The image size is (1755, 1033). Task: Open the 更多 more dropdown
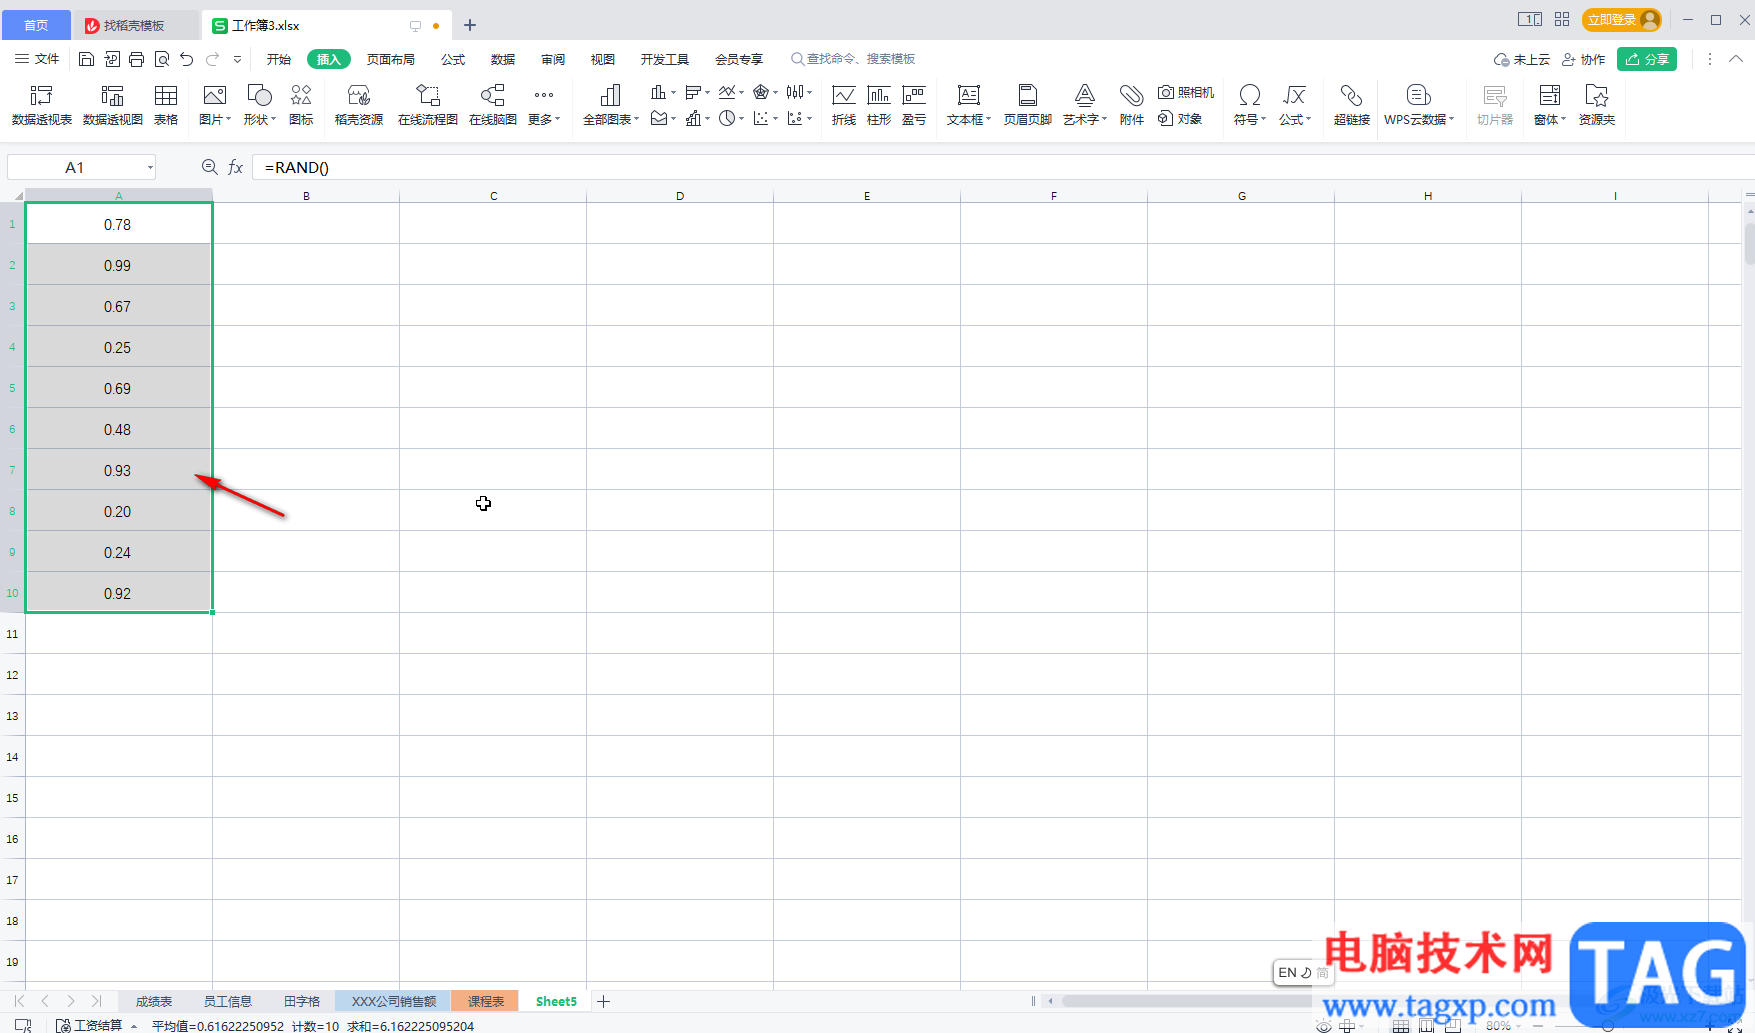click(x=544, y=120)
